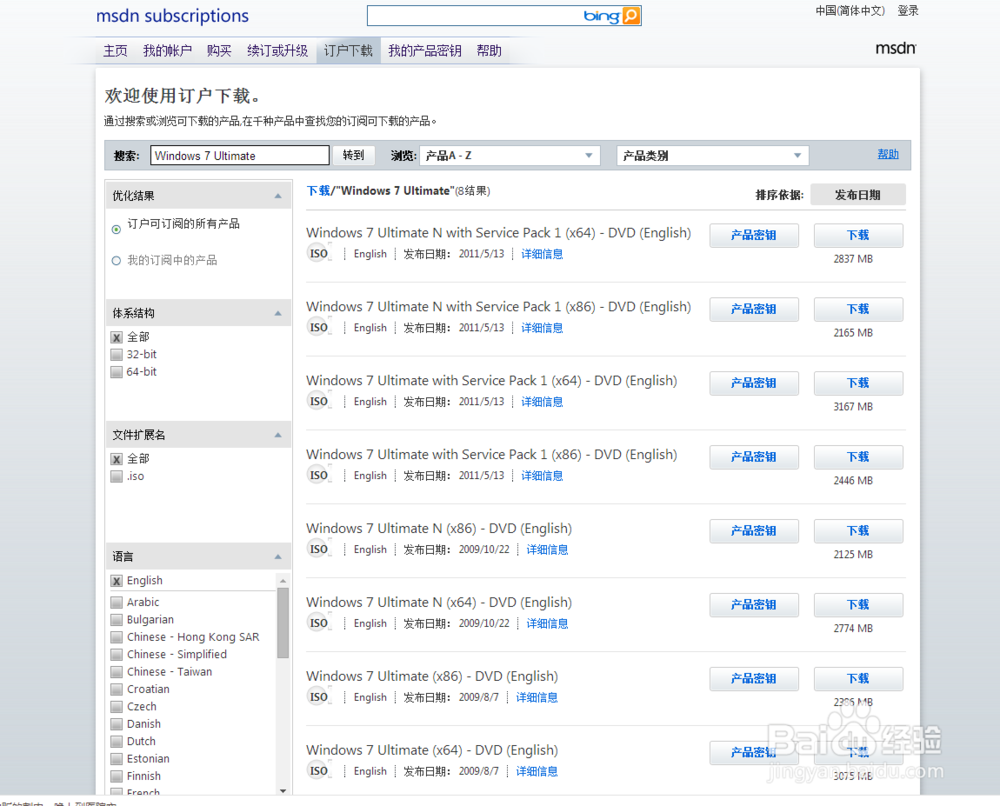This screenshot has width=1000, height=806.
Task: Click the 下载 breadcrumb link
Action: click(x=318, y=191)
